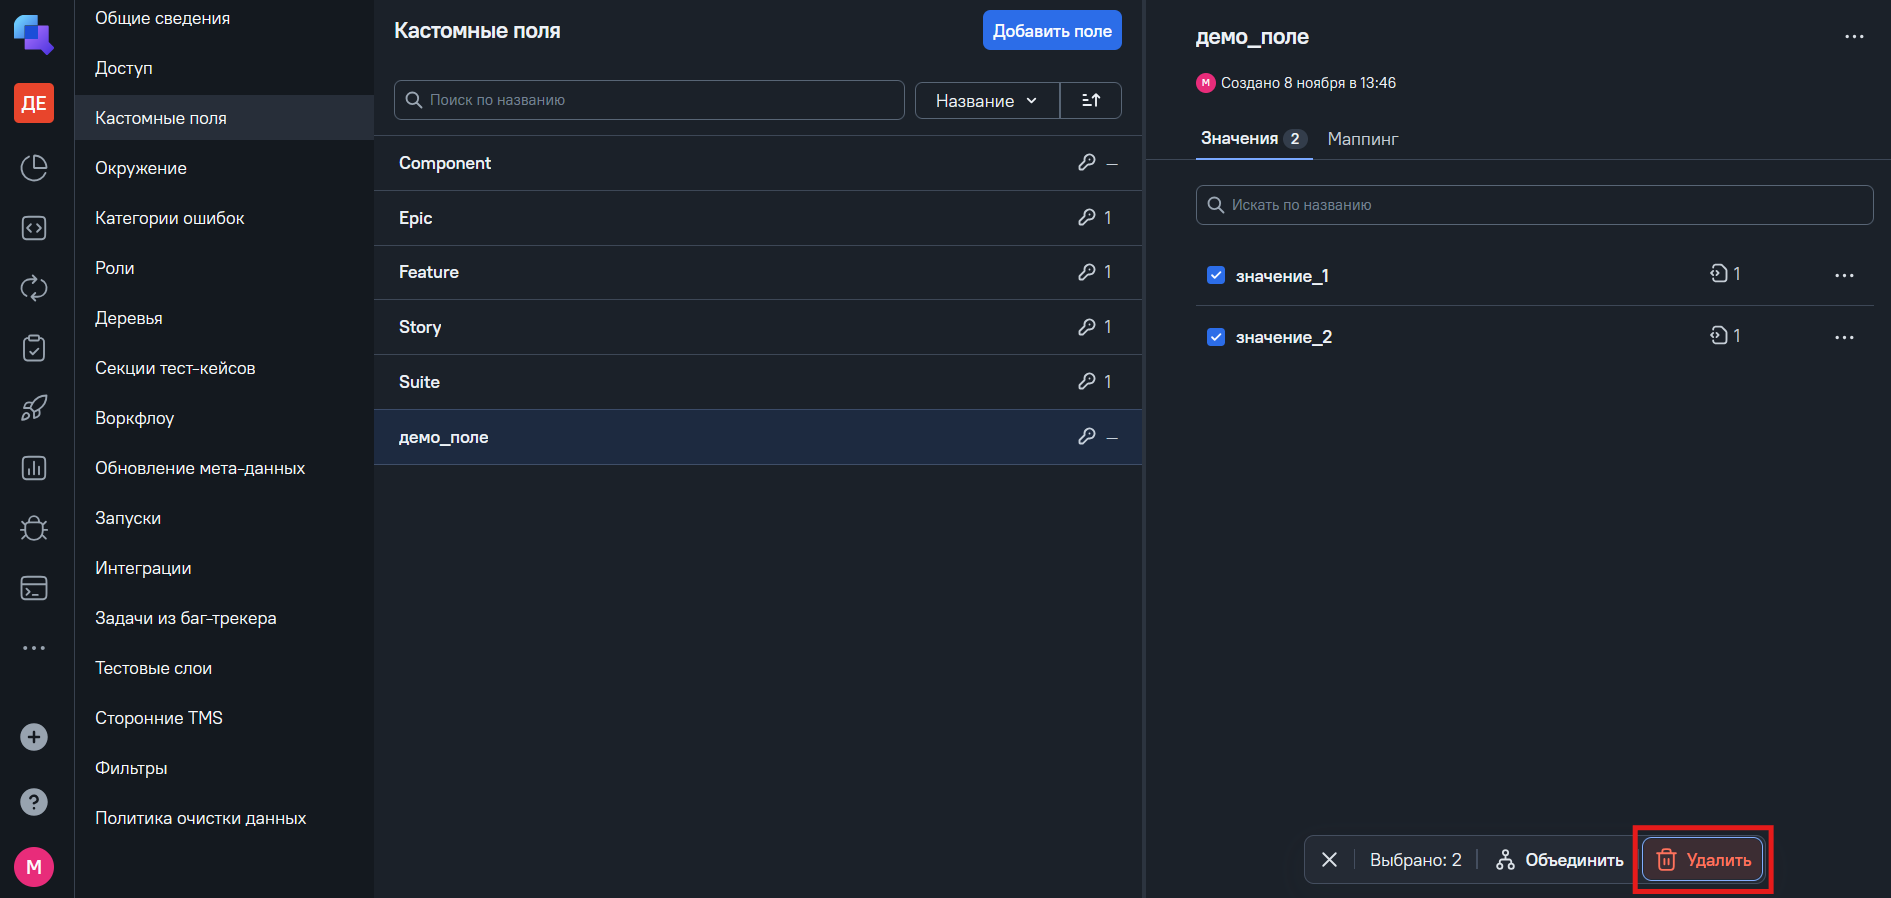1891x898 pixels.
Task: Click the Добавить поле button
Action: [1052, 31]
